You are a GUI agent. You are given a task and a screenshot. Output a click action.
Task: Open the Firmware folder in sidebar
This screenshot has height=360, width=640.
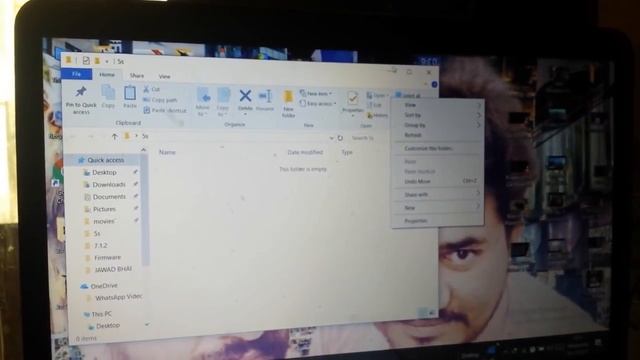(x=107, y=258)
